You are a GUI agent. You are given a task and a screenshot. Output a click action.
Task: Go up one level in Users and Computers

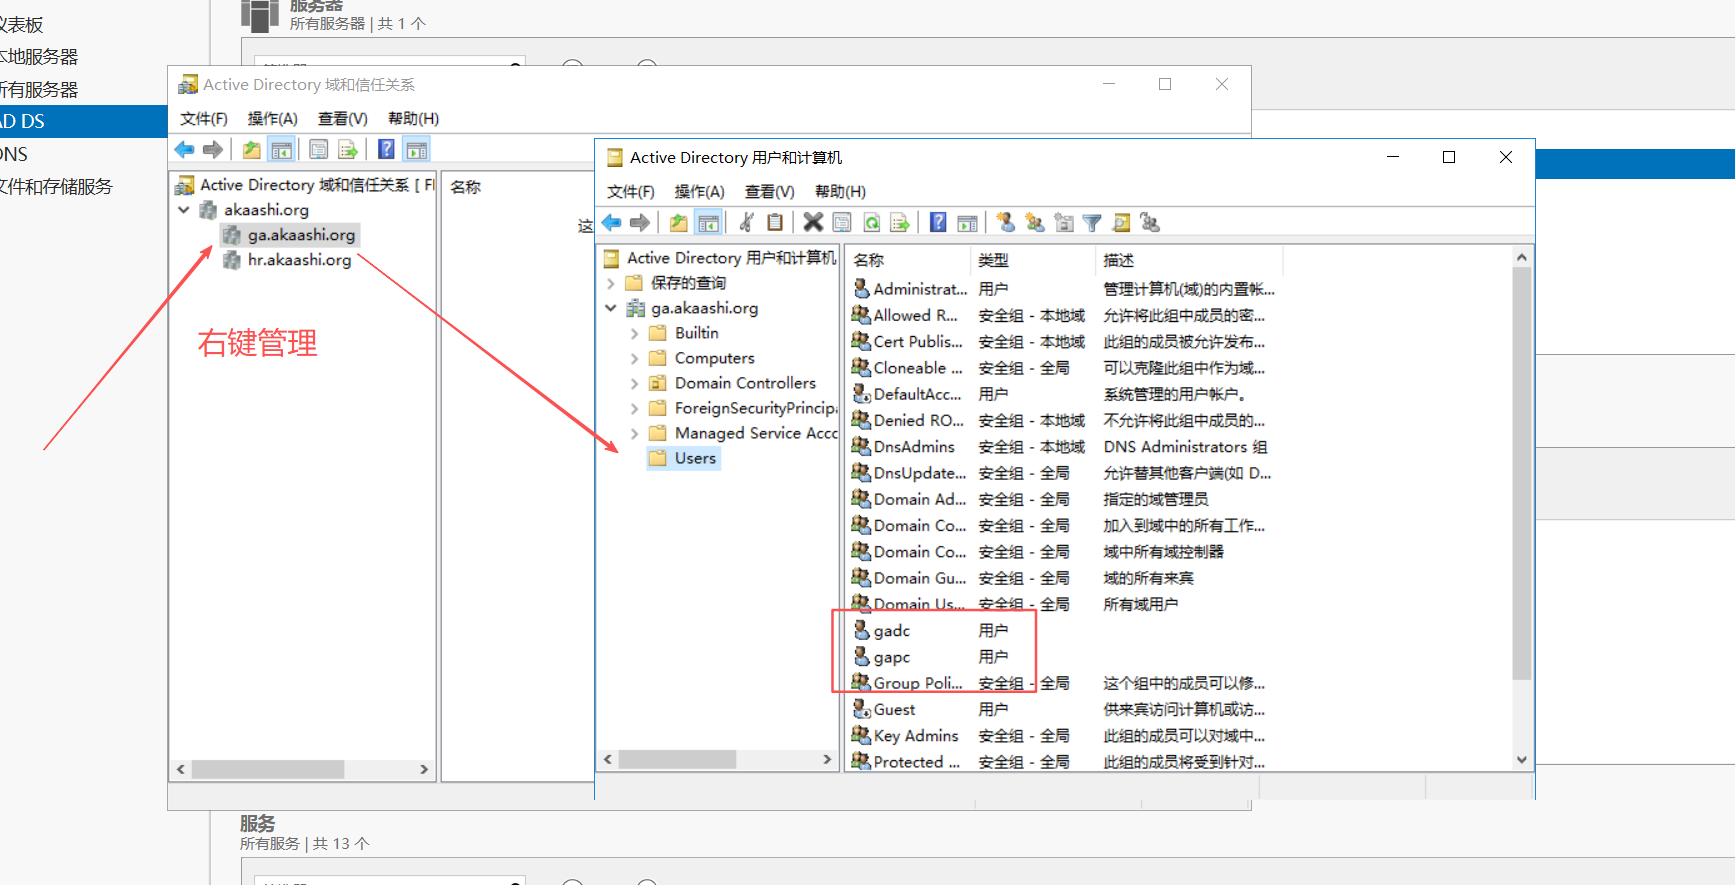pyautogui.click(x=679, y=223)
